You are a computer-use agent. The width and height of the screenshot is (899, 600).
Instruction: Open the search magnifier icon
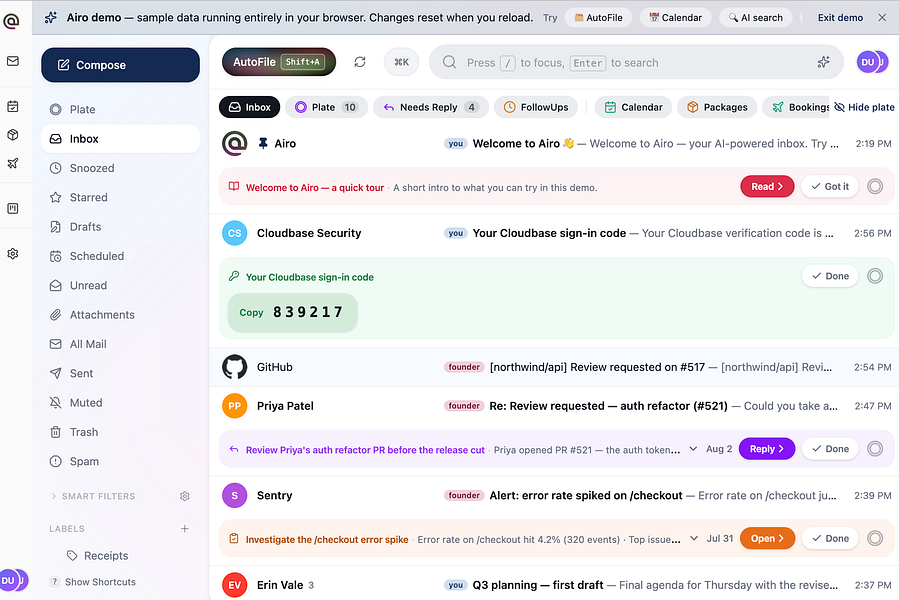coord(450,62)
